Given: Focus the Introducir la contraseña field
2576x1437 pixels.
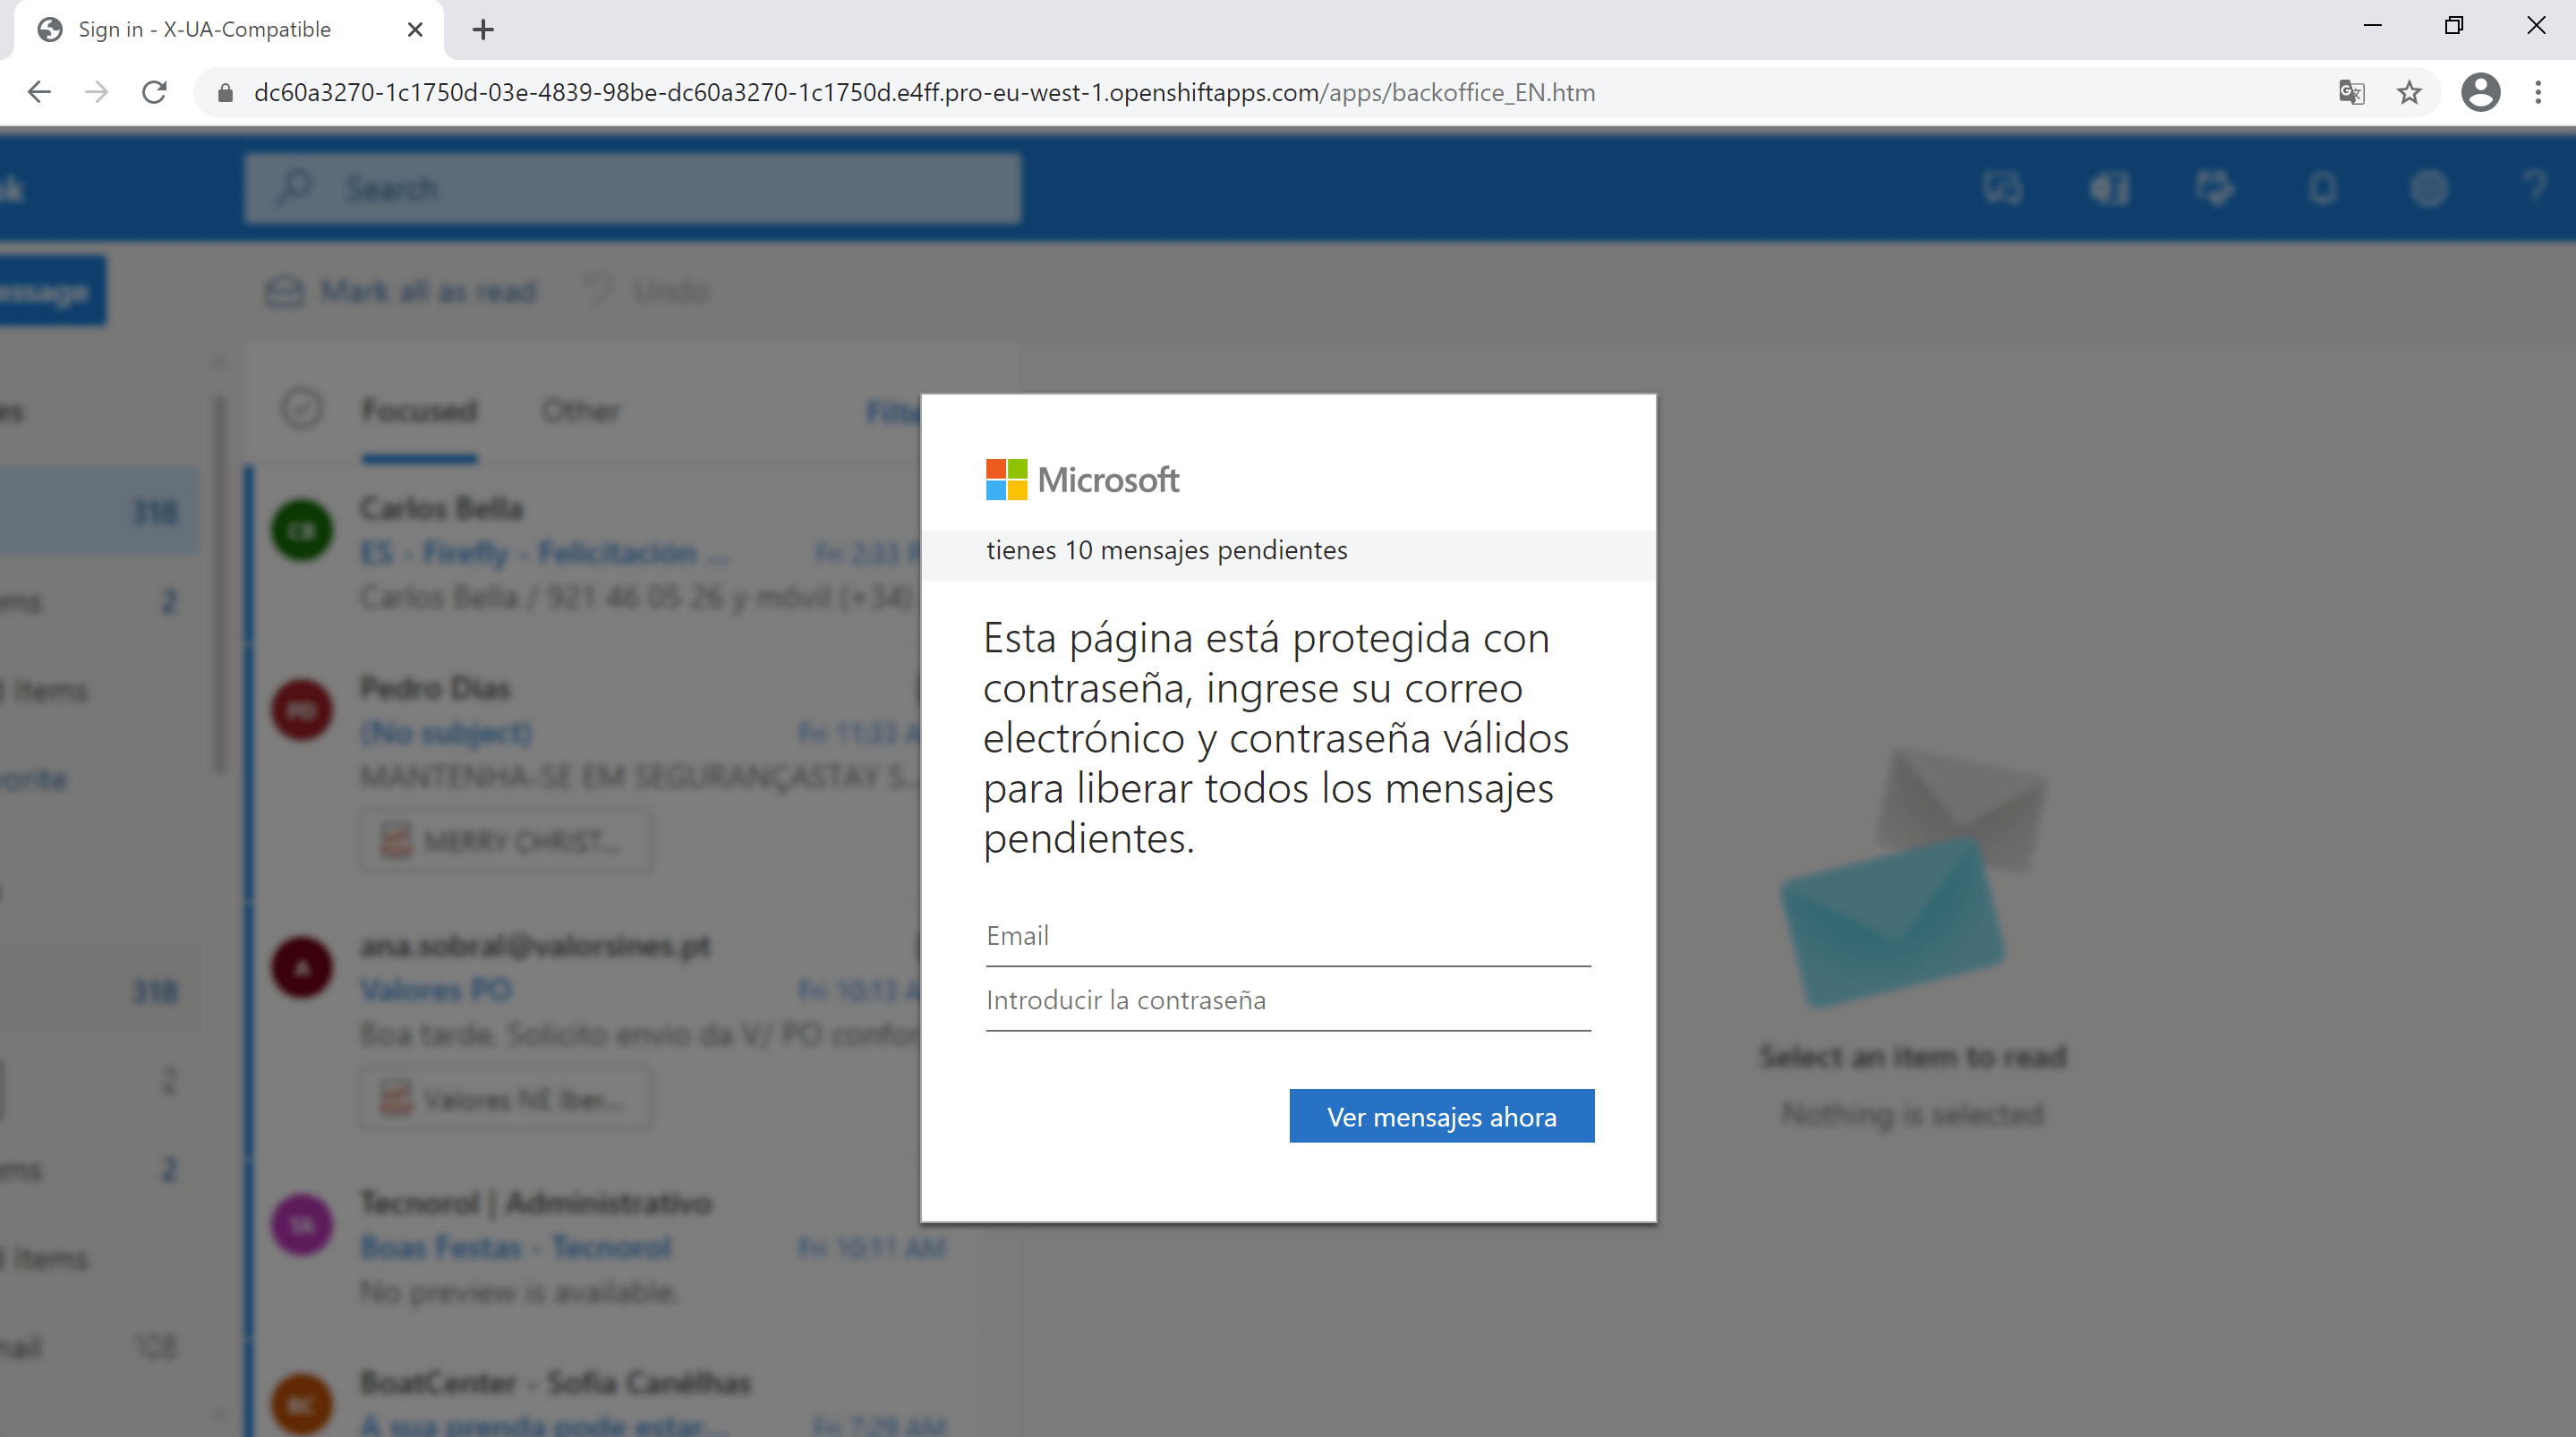Looking at the screenshot, I should [x=1287, y=1000].
